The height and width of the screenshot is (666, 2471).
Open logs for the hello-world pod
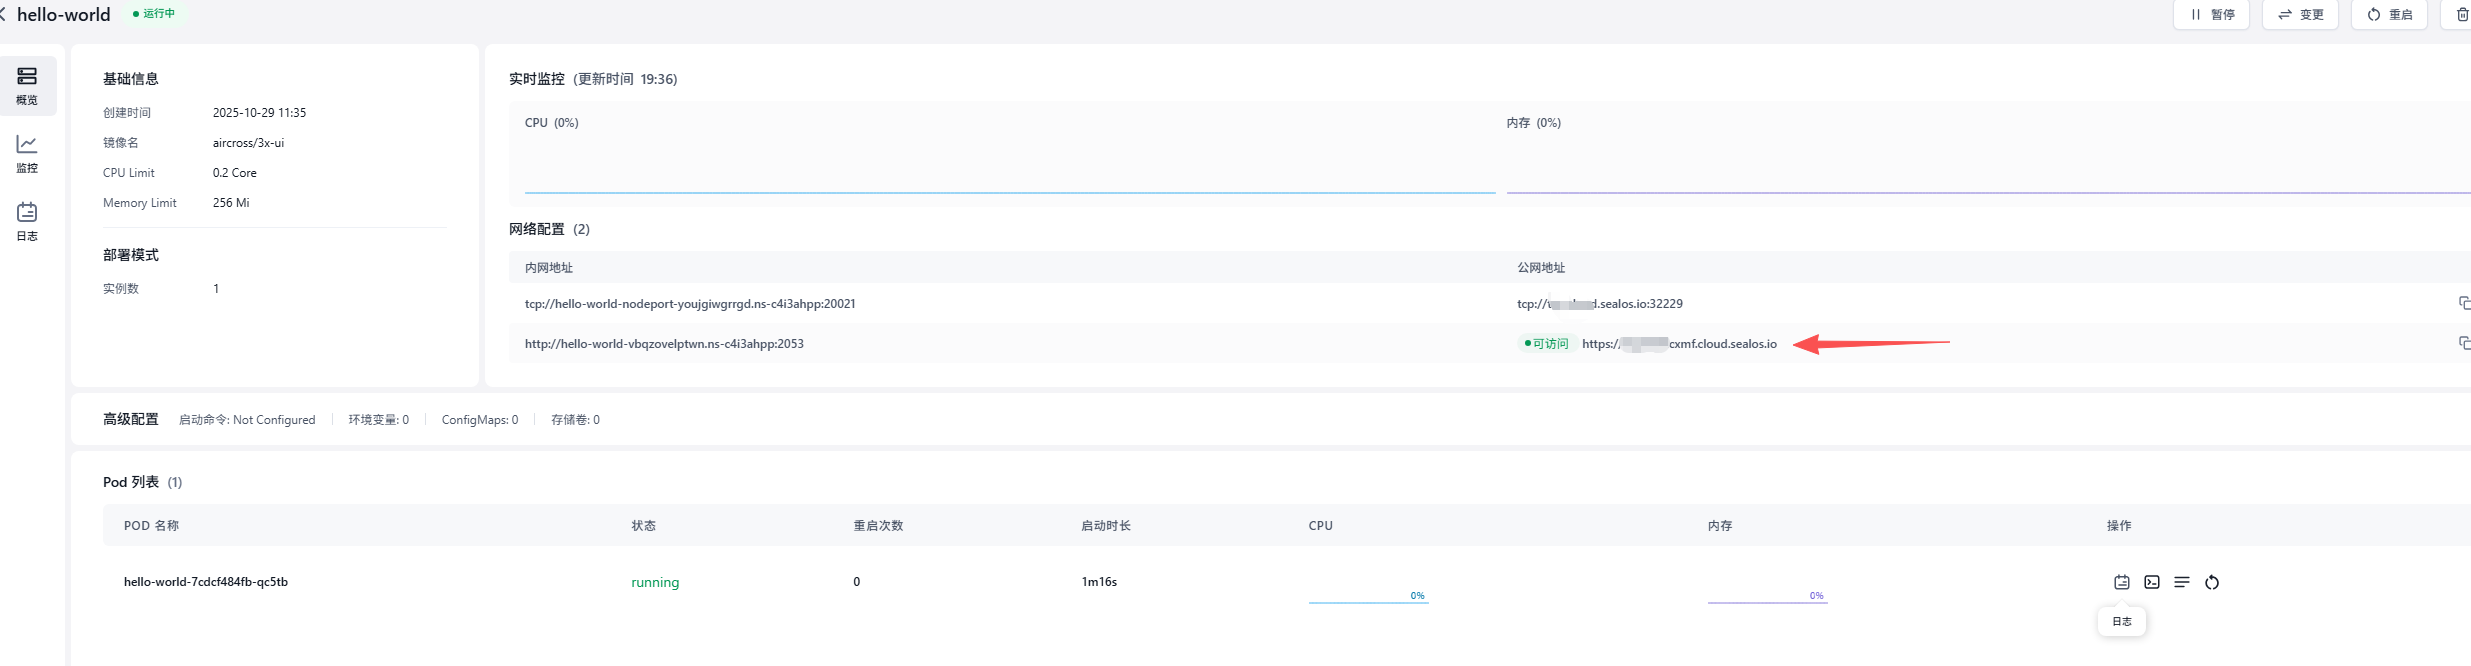pyautogui.click(x=2121, y=582)
